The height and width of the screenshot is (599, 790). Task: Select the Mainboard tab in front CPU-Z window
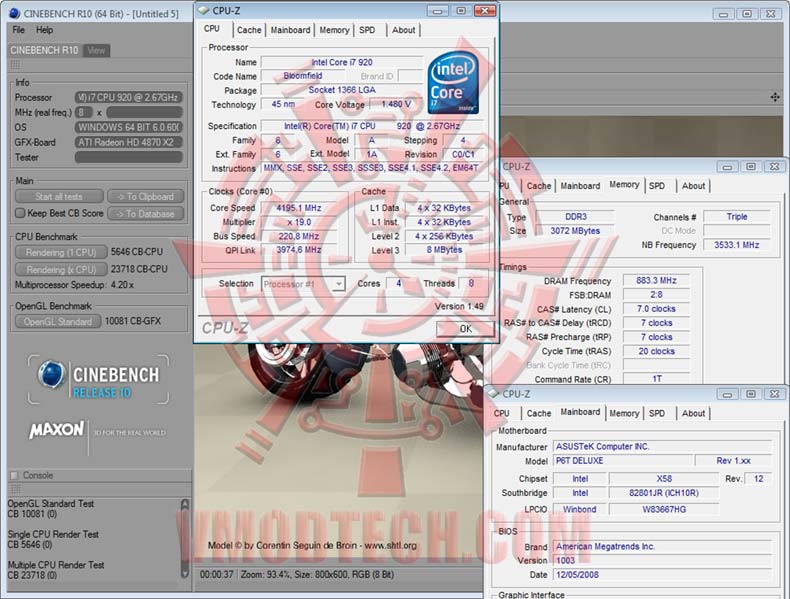point(290,30)
